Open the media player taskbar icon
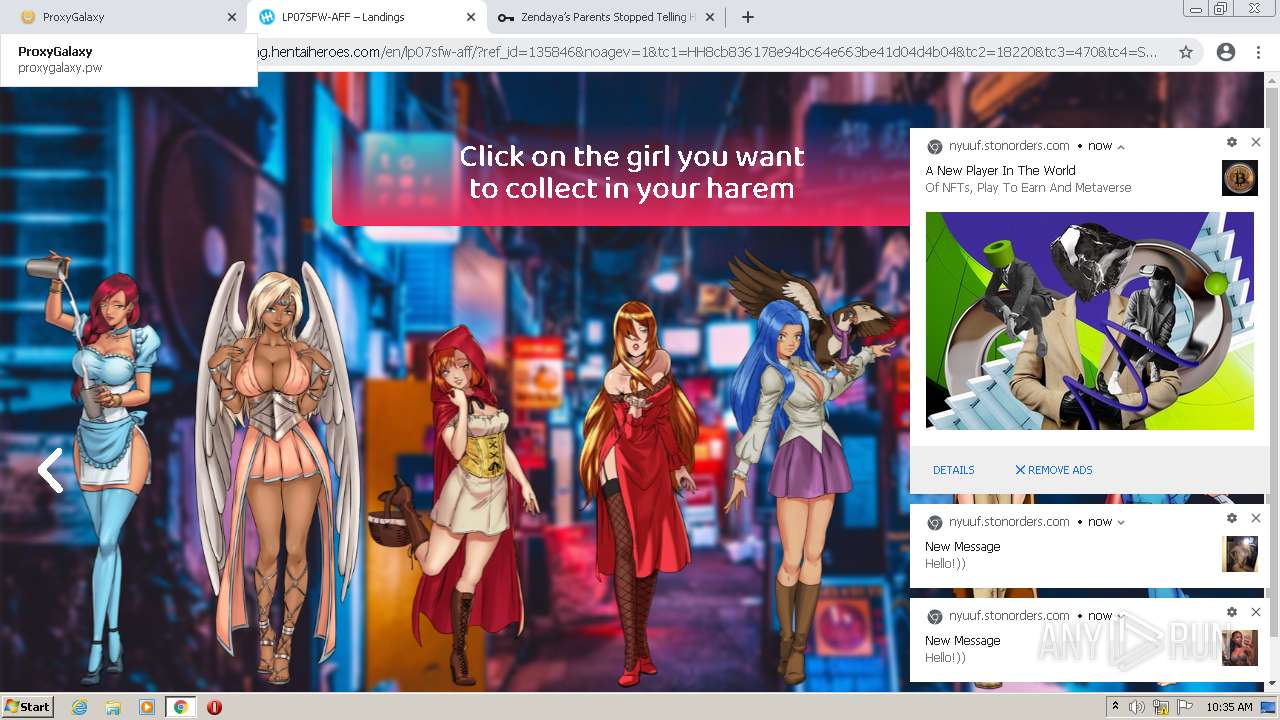 (x=147, y=707)
